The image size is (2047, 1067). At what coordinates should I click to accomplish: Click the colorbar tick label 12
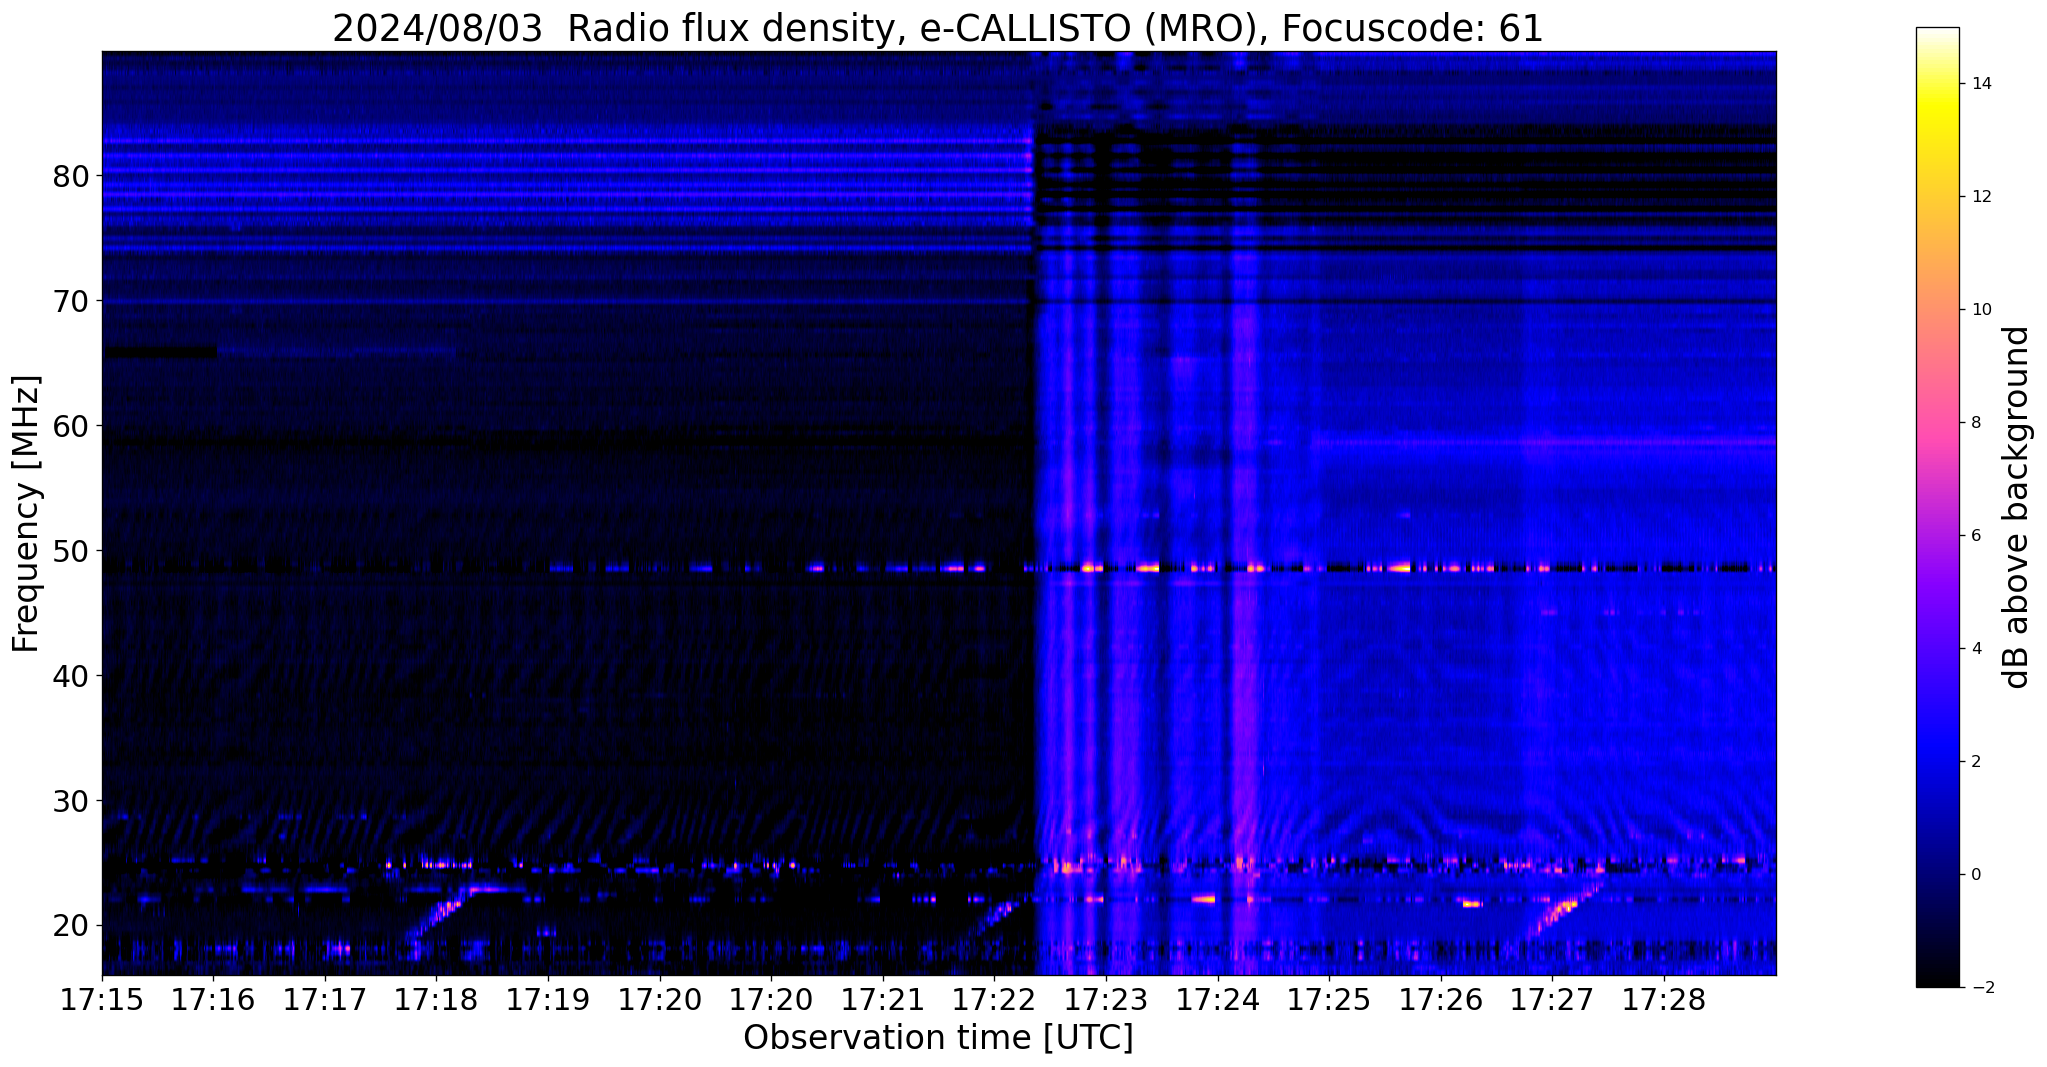click(x=1980, y=197)
